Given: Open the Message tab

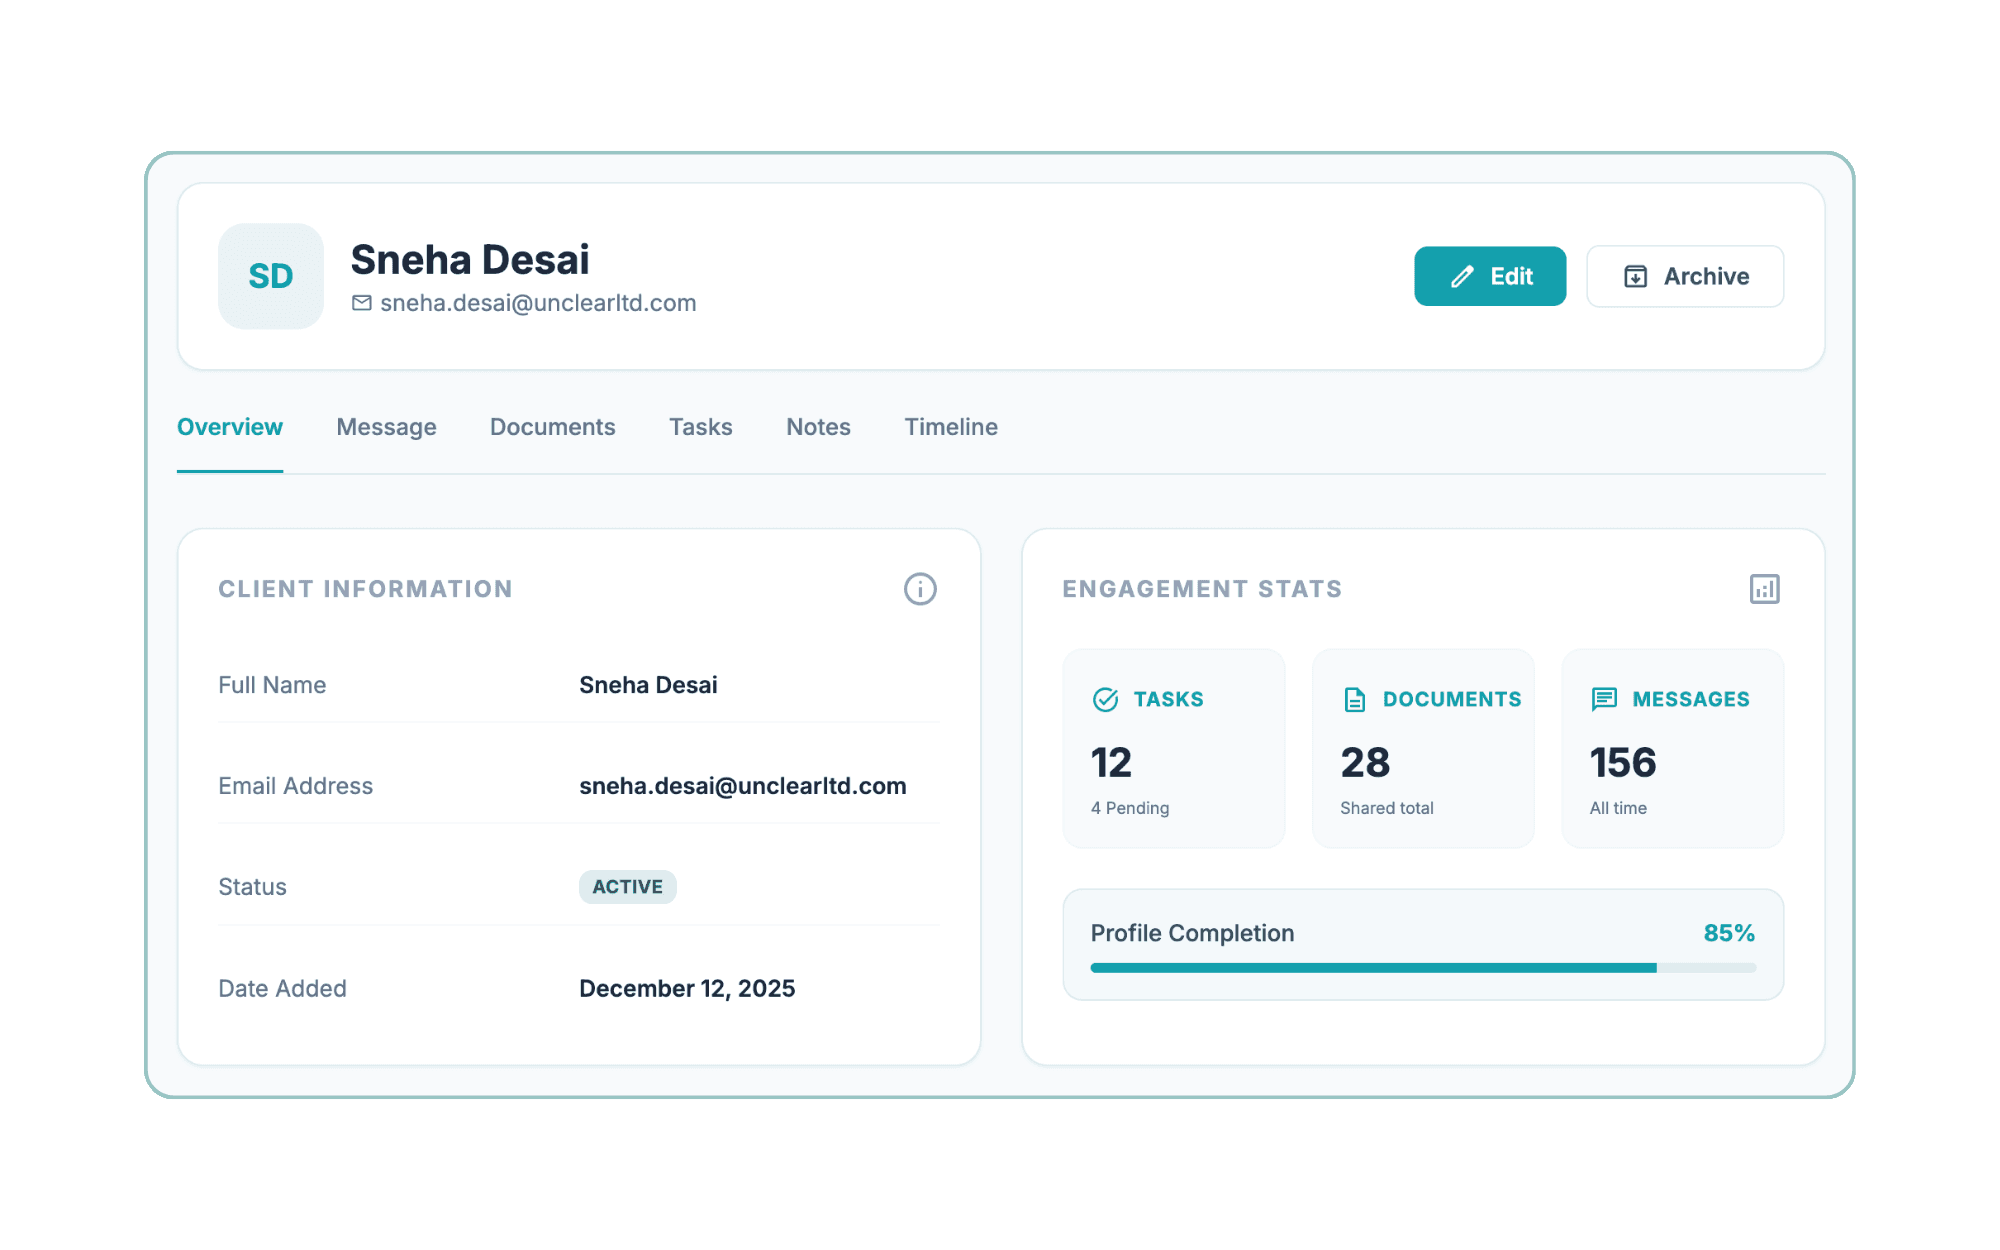Looking at the screenshot, I should pos(386,427).
